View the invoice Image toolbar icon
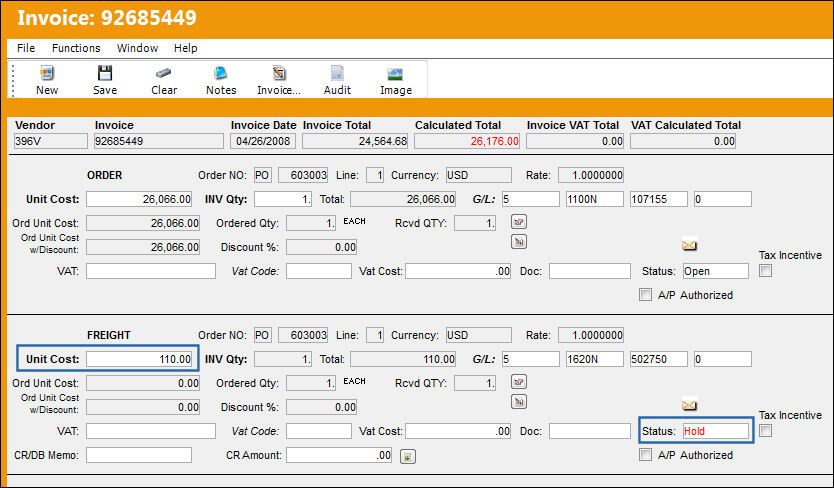Image resolution: width=834 pixels, height=488 pixels. click(x=395, y=73)
